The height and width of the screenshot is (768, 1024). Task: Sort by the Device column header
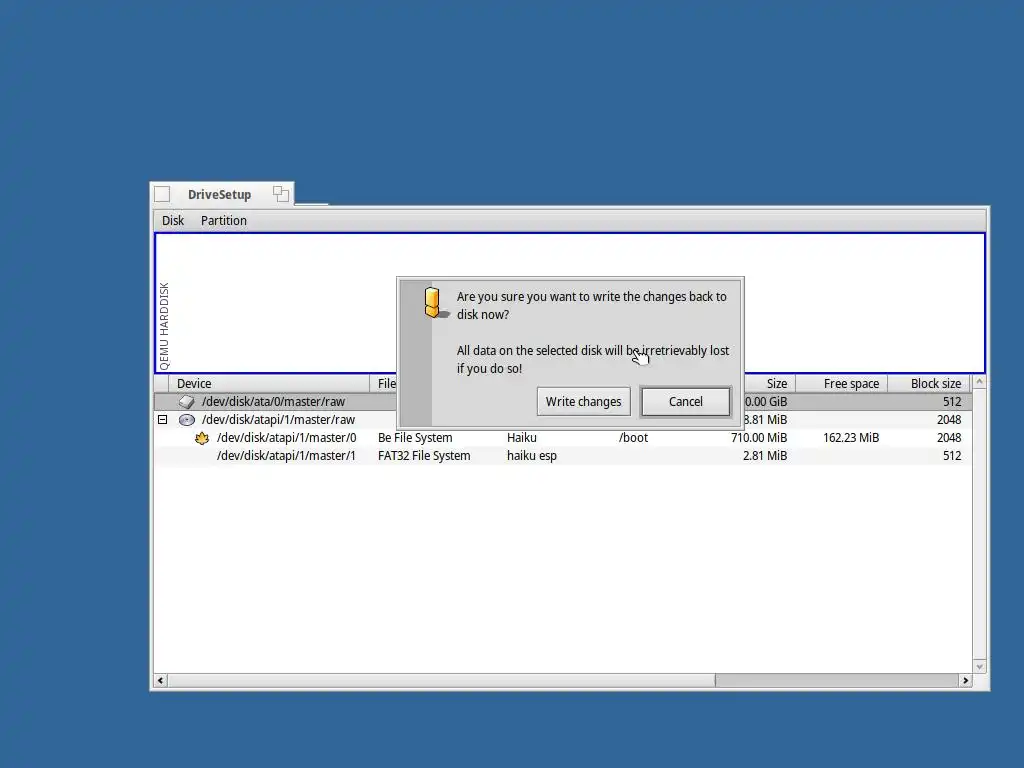click(269, 383)
